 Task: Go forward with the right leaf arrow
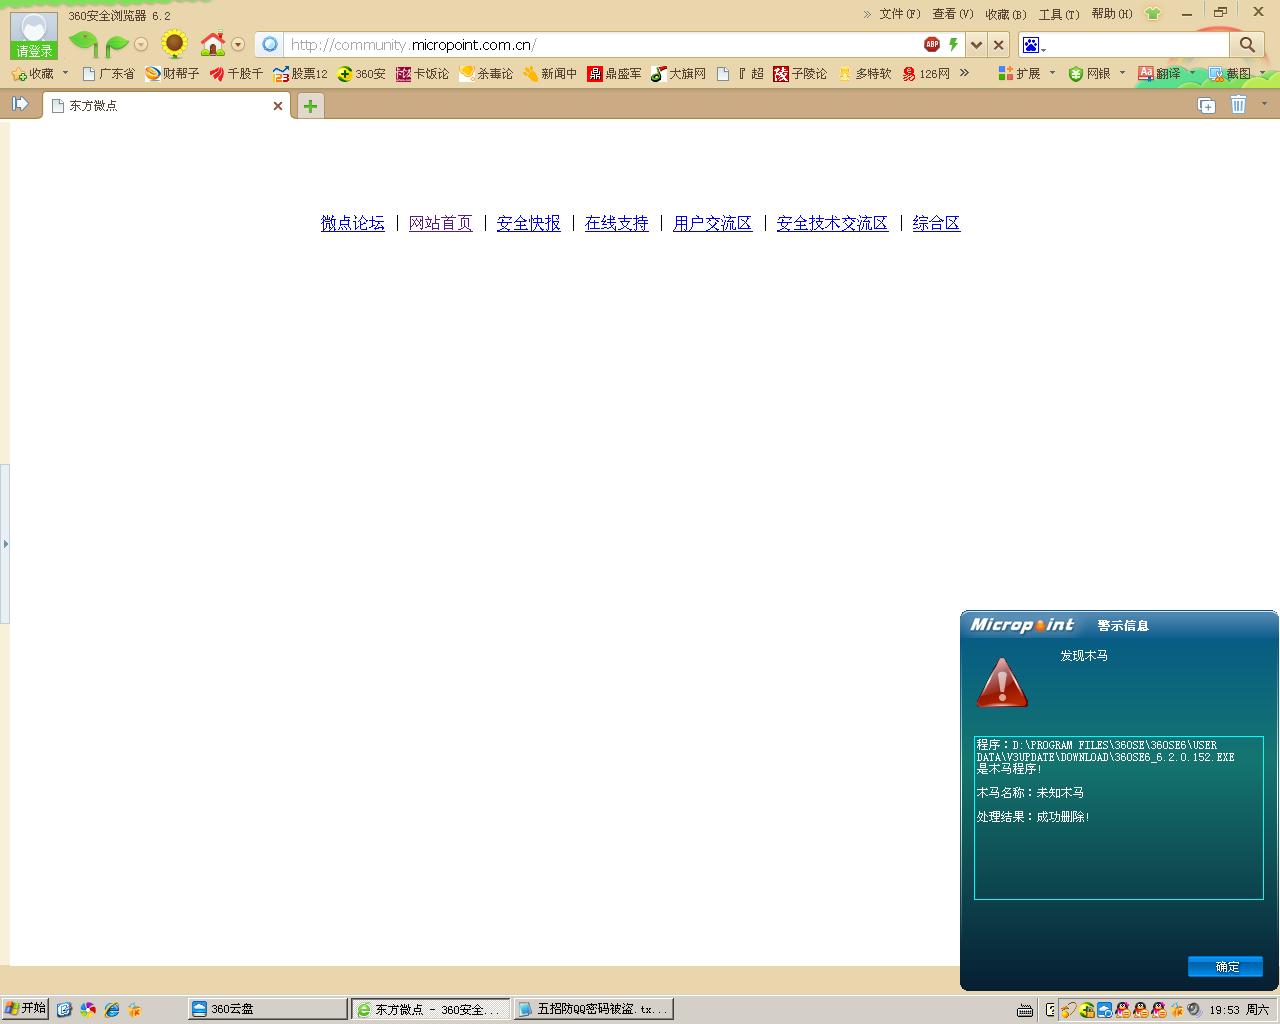click(x=117, y=45)
